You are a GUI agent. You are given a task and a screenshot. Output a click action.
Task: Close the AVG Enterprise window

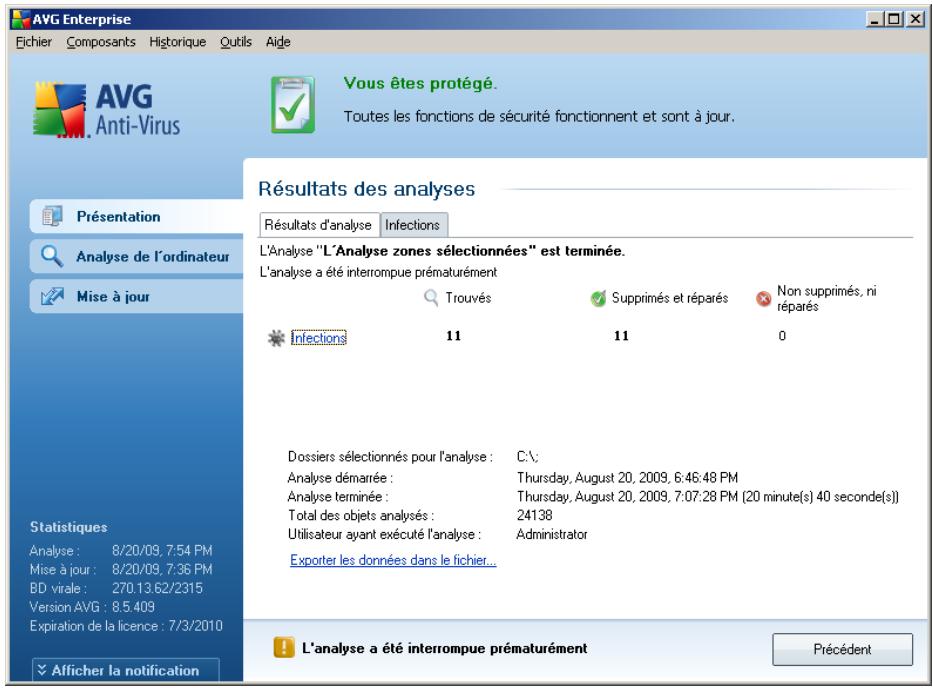click(915, 19)
